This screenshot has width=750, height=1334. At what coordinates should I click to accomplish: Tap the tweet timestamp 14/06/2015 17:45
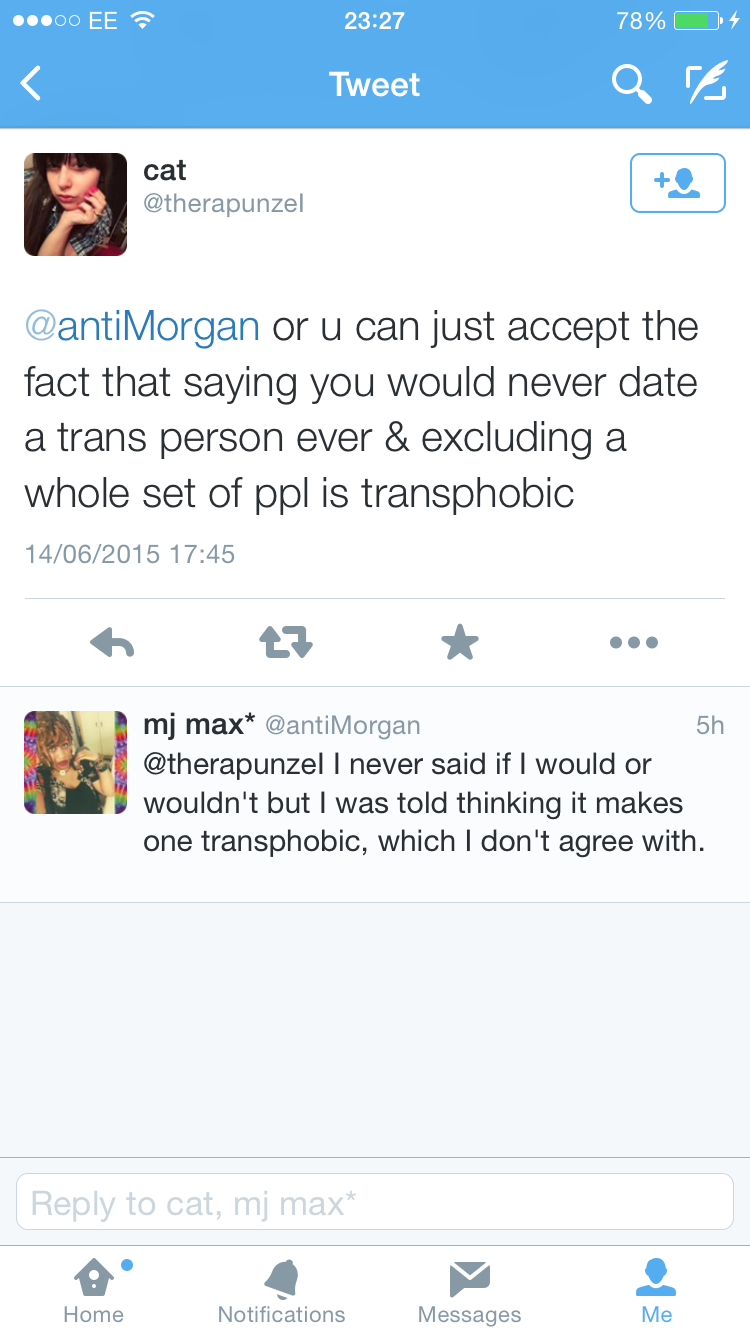130,554
